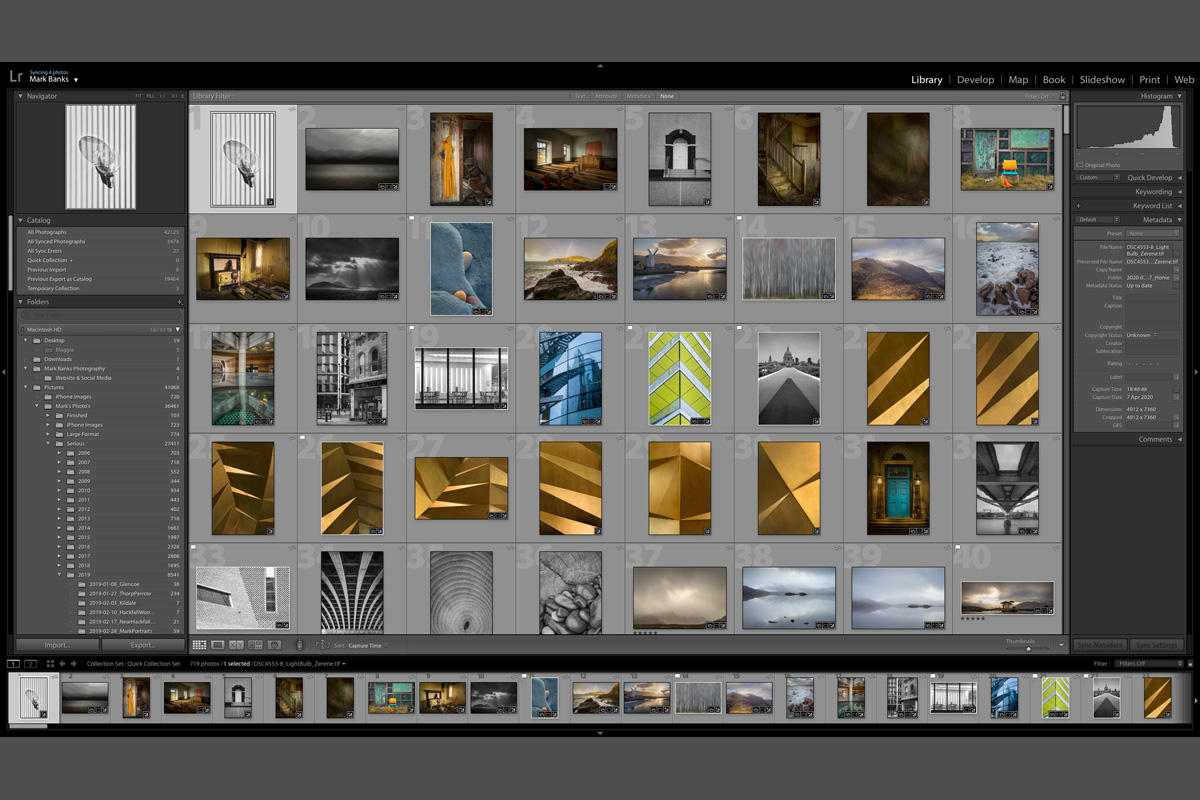Screen dimensions: 1200x800
Task: Open Compare view (XY icon)
Action: (x=237, y=646)
